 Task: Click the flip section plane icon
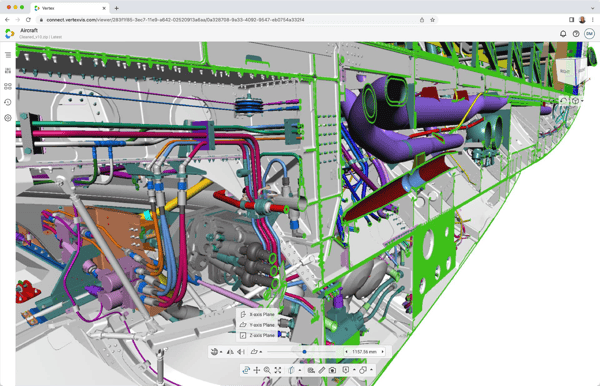point(230,352)
